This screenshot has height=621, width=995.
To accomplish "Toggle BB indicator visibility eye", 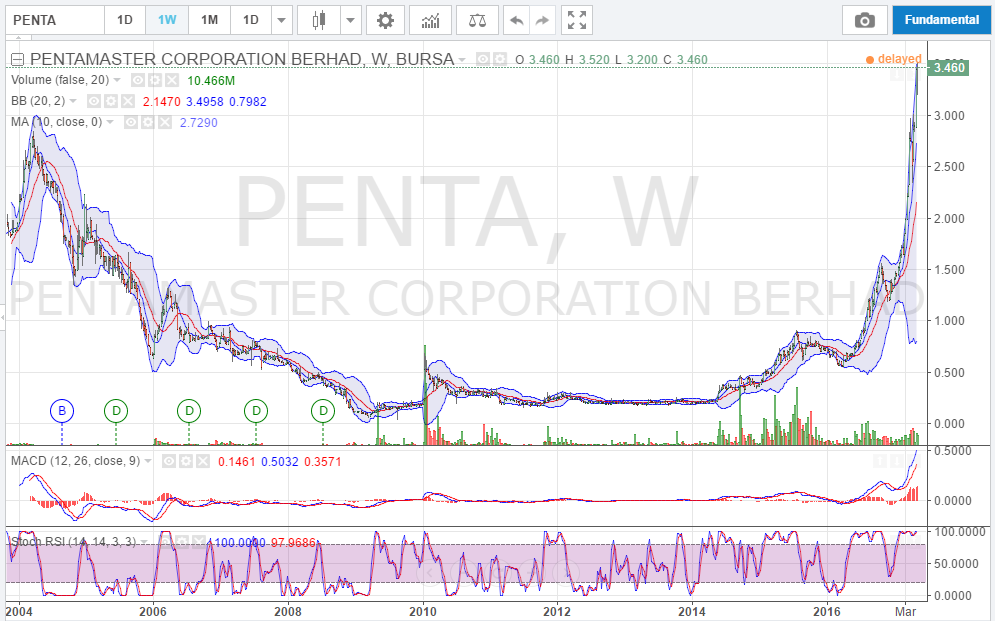I will click(93, 101).
